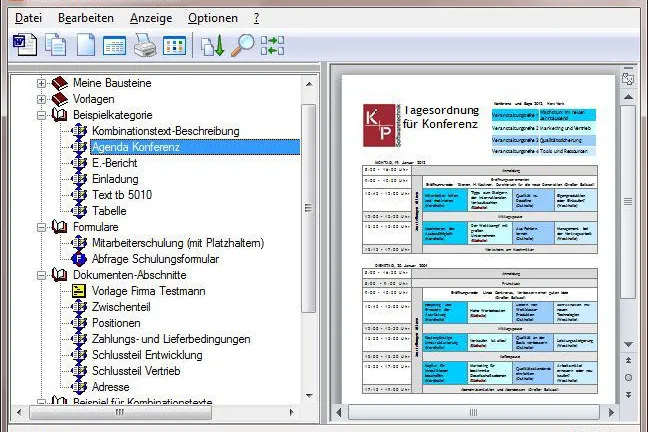Click tree panel scroll right arrow

[x=291, y=412]
